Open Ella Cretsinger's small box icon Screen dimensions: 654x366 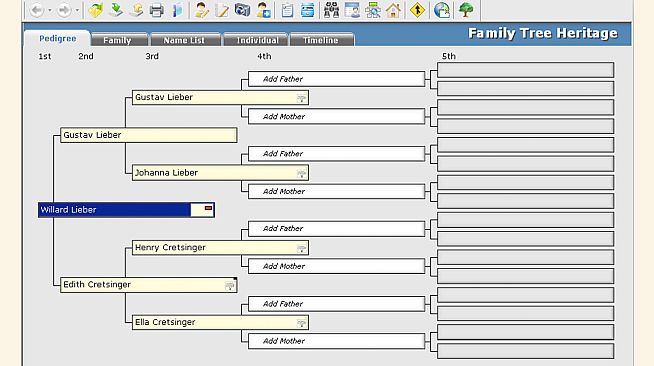click(302, 323)
